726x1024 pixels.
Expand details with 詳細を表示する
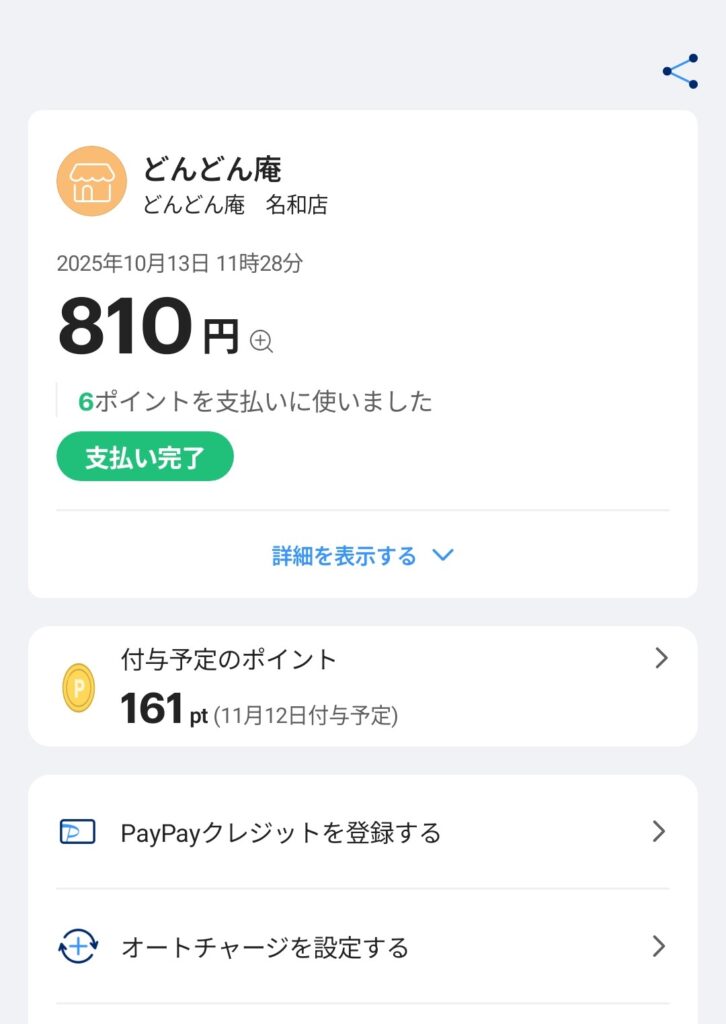(x=344, y=556)
